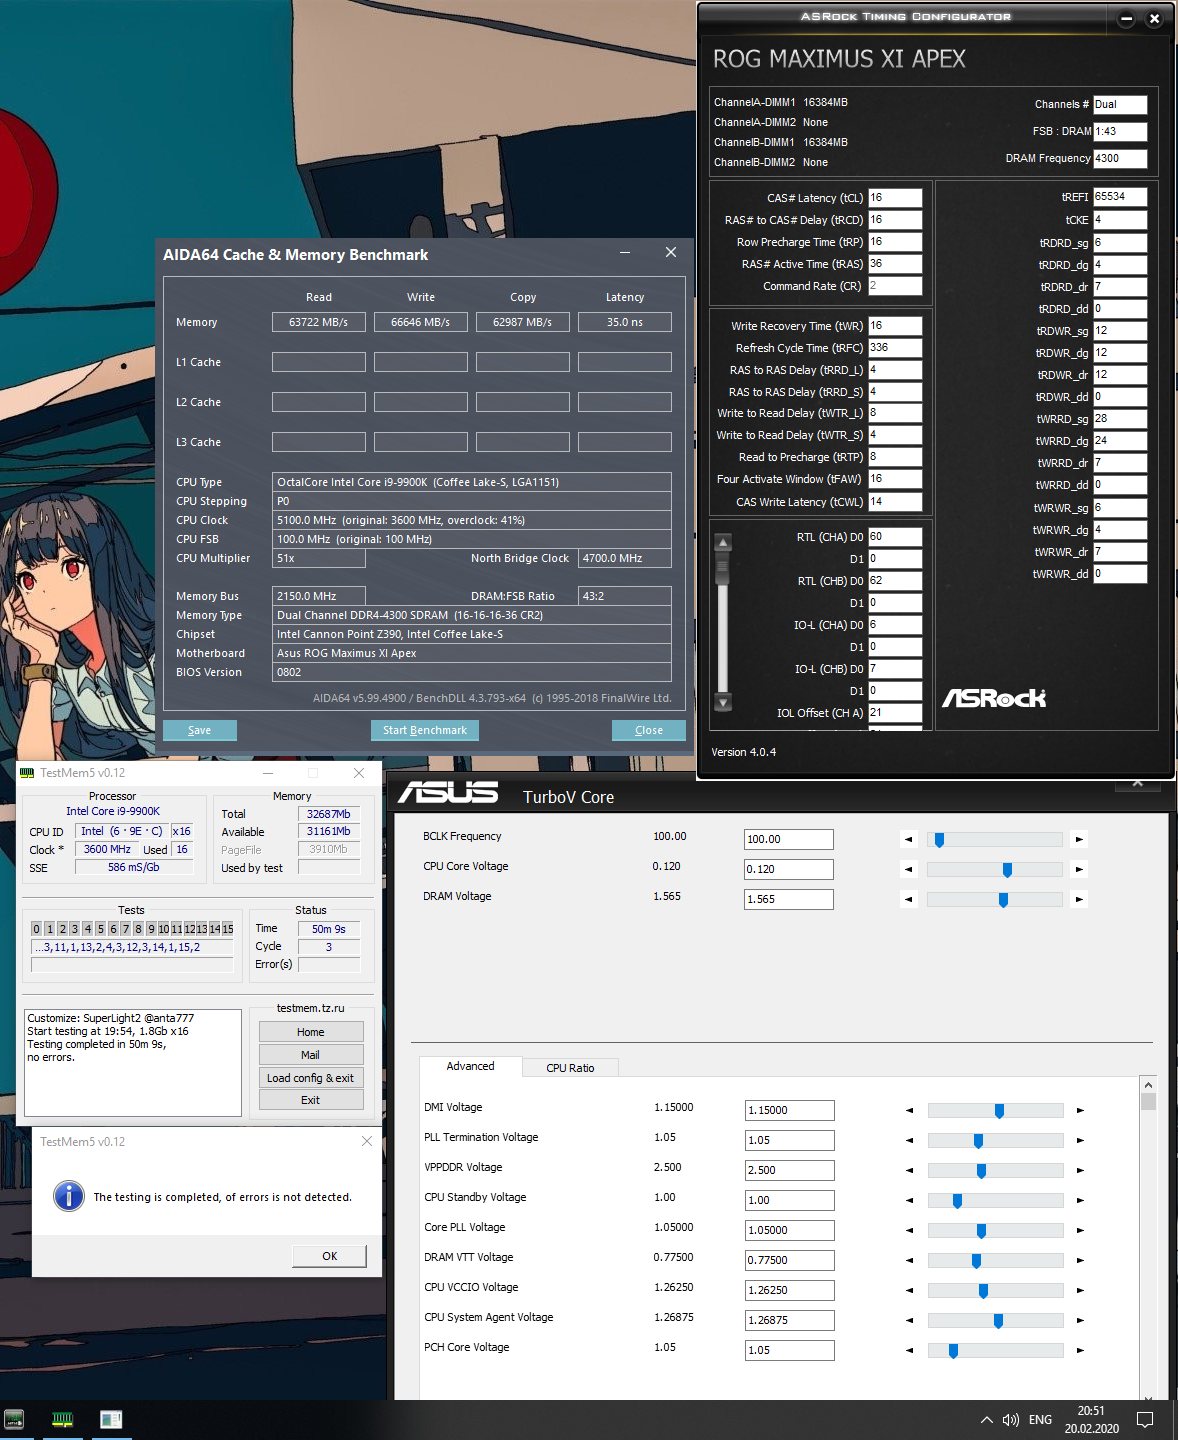Viewport: 1178px width, 1440px height.
Task: Click Exit button in TestMem5
Action: click(x=311, y=1100)
